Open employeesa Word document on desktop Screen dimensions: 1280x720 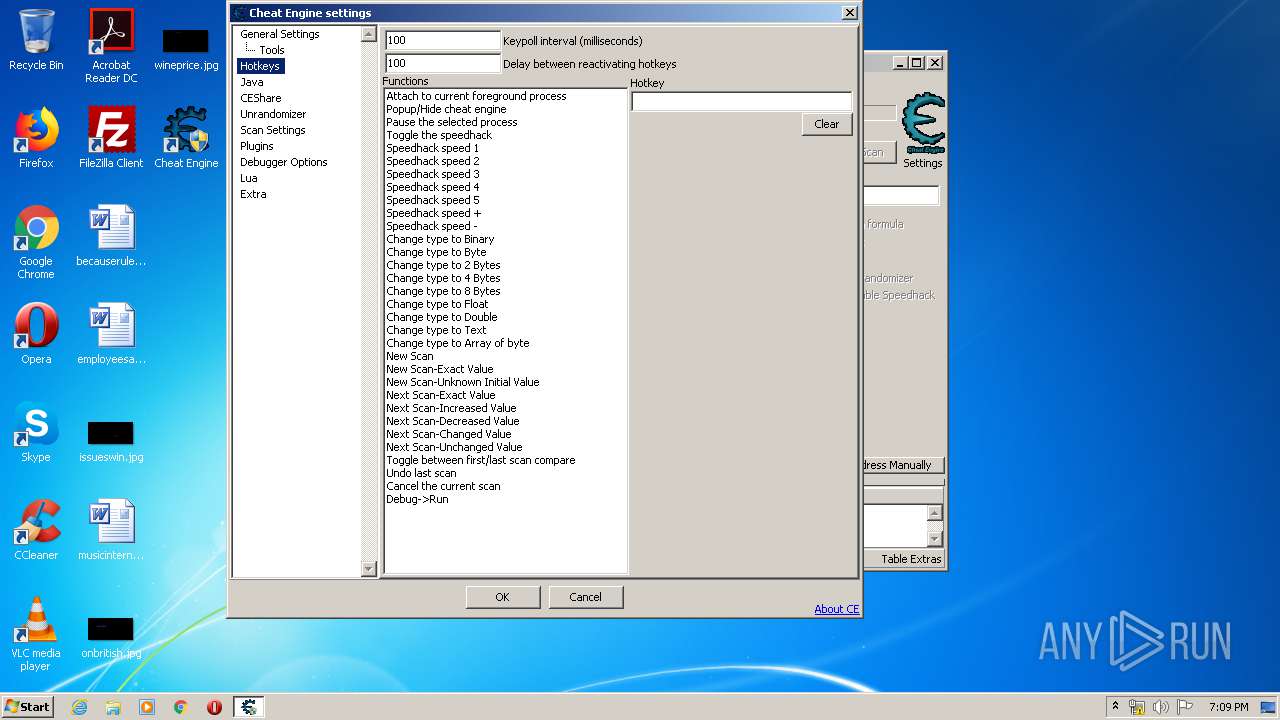tap(111, 334)
